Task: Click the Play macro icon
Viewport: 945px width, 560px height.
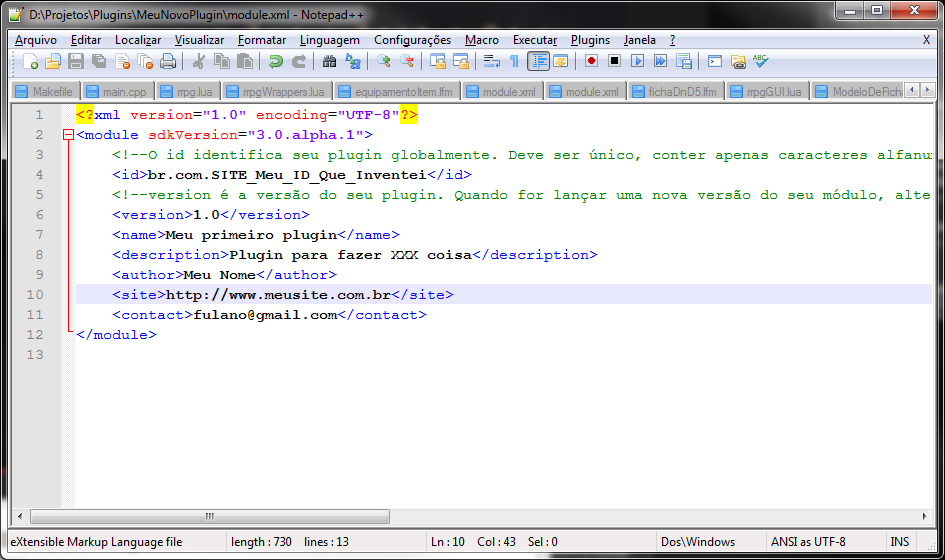Action: pos(637,62)
